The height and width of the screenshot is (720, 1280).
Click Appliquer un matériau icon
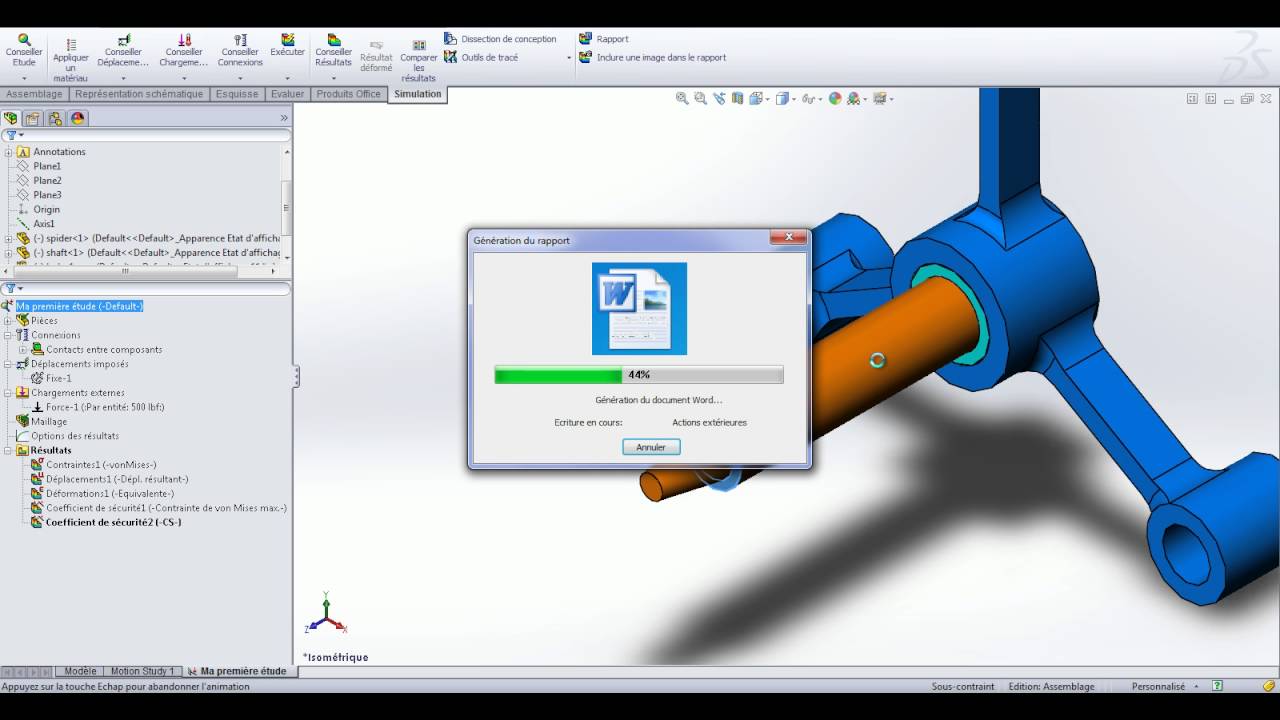[71, 45]
